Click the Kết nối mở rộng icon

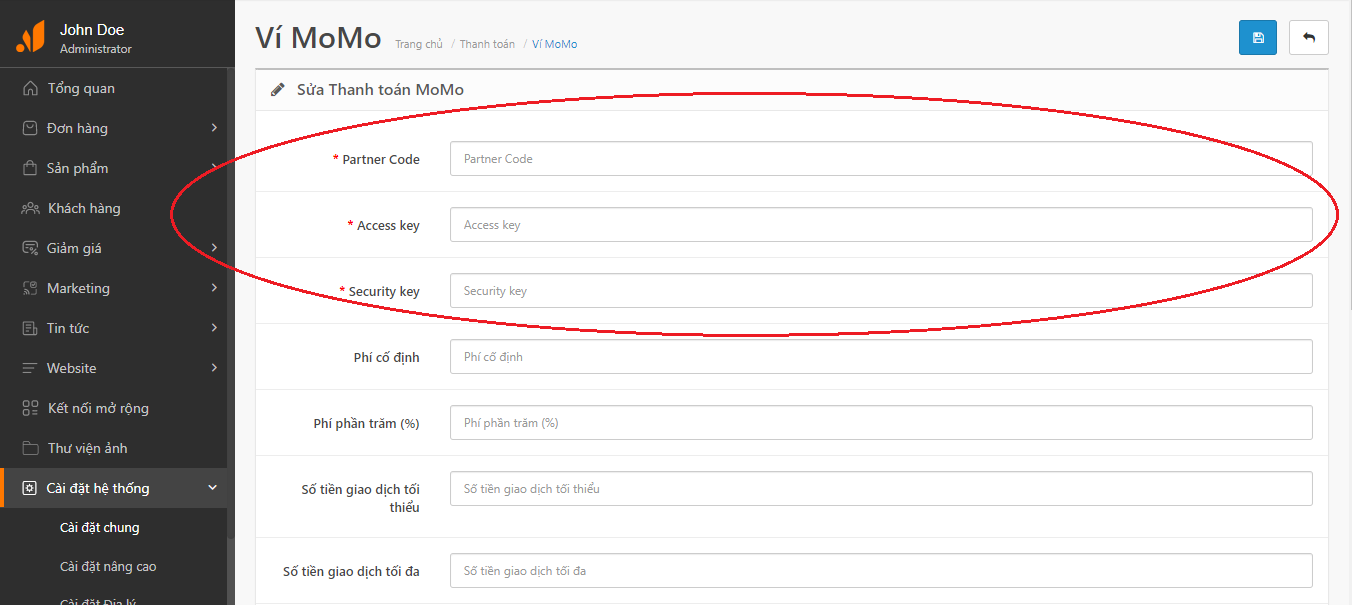click(x=30, y=408)
